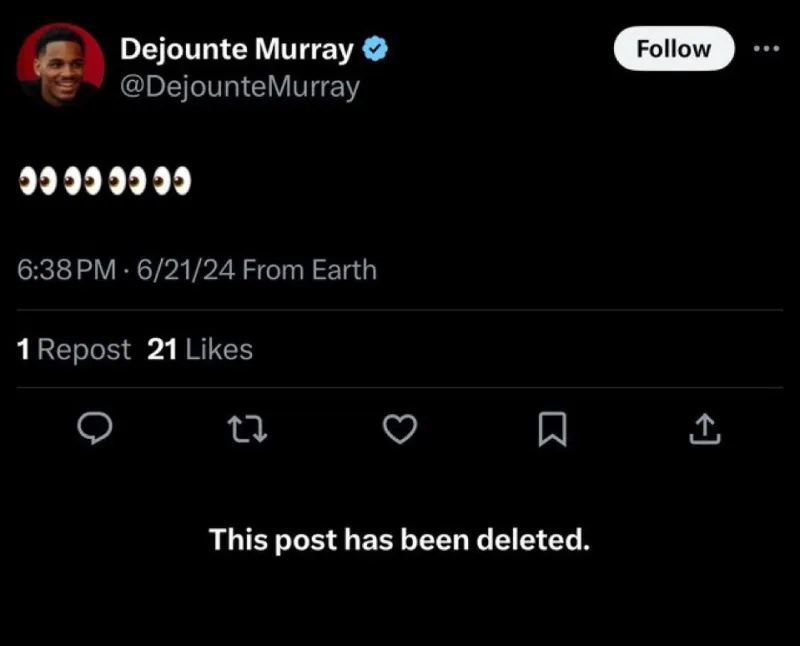Click the 'This post has been deleted' message
800x646 pixels.
(399, 540)
